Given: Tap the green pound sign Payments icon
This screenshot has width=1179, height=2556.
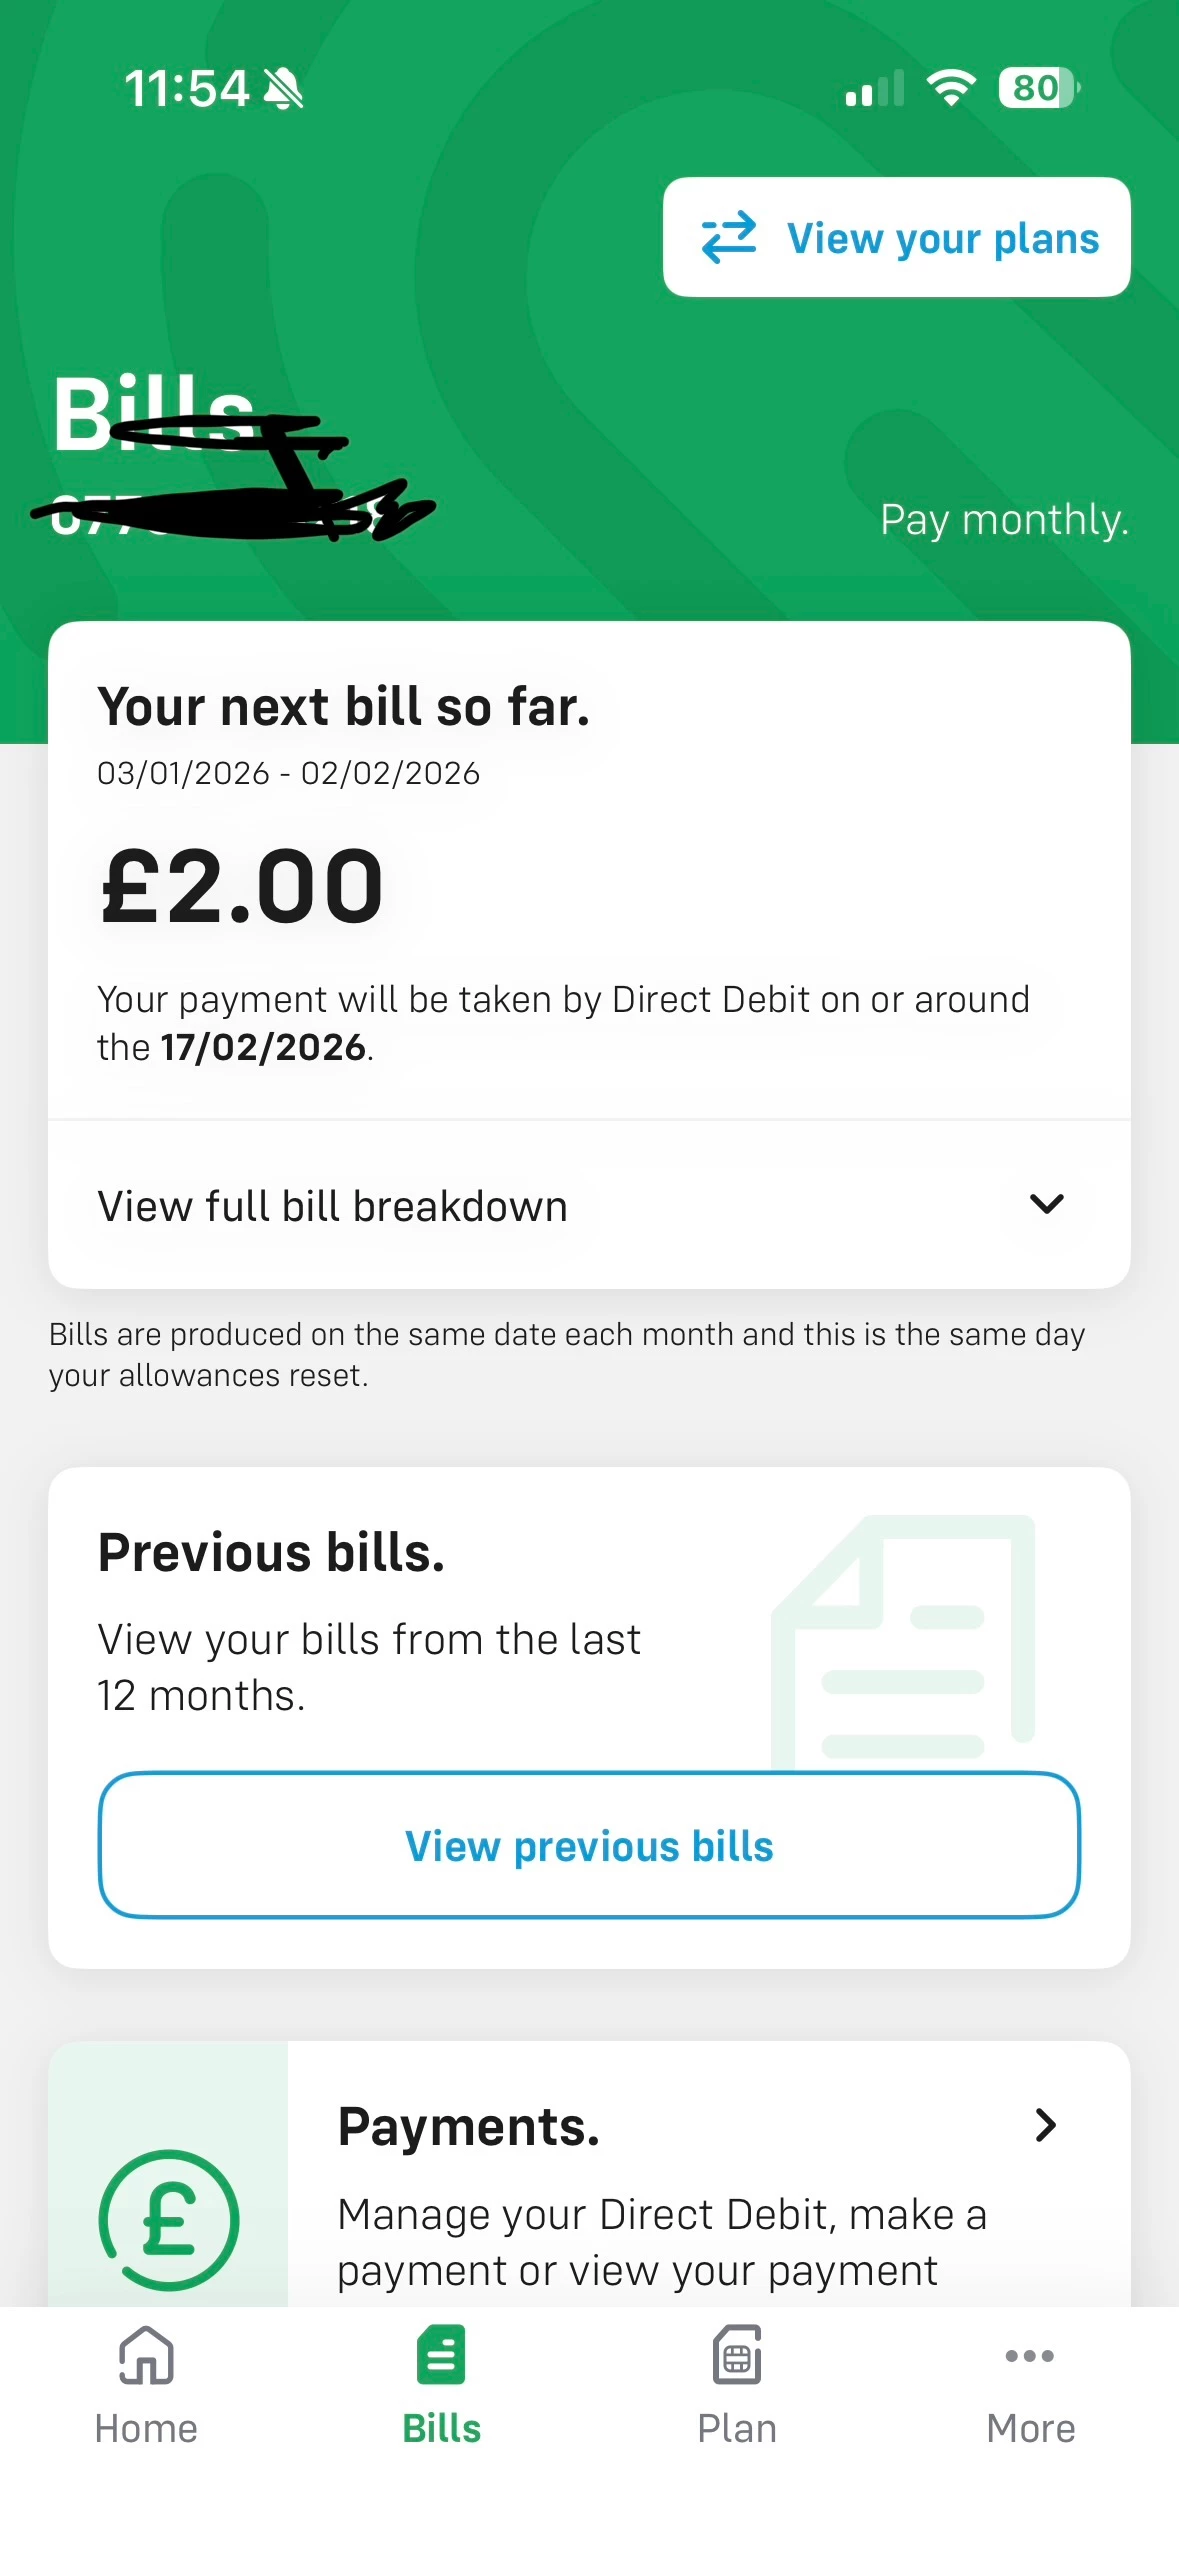Looking at the screenshot, I should pos(169,2219).
